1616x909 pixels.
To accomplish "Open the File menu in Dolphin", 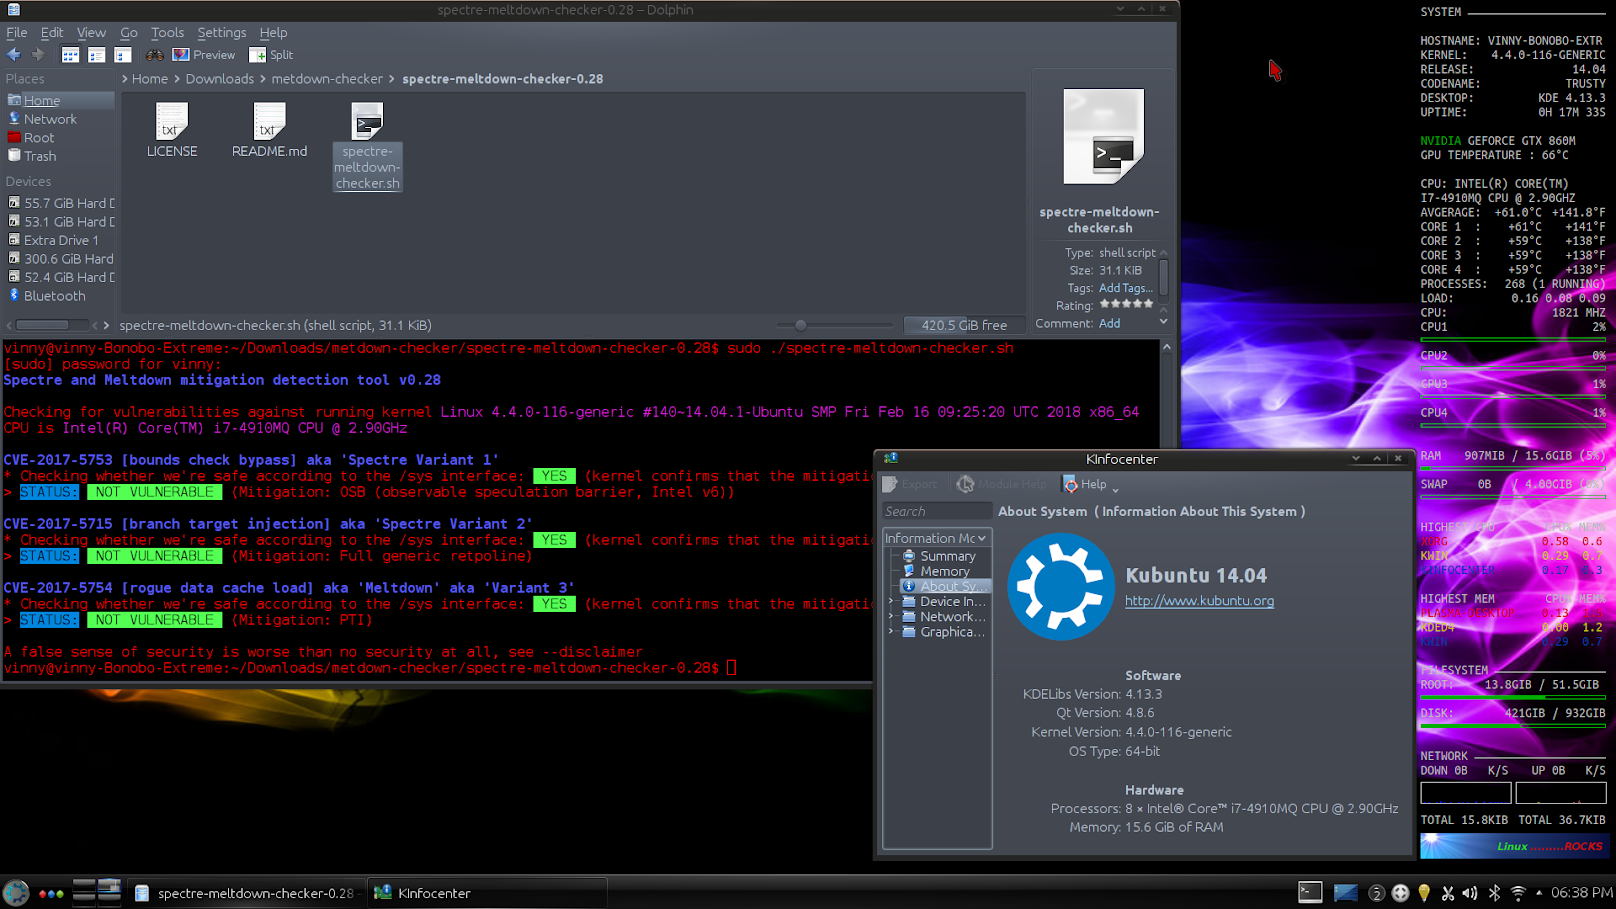I will (17, 32).
